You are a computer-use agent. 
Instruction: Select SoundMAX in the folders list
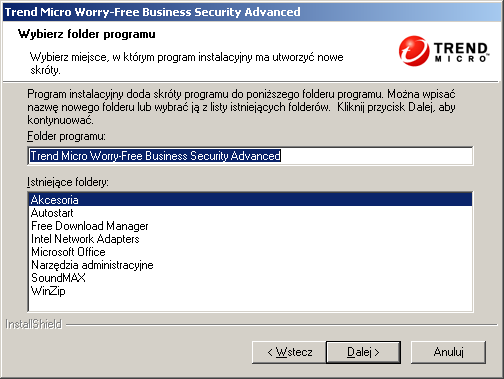250,278
